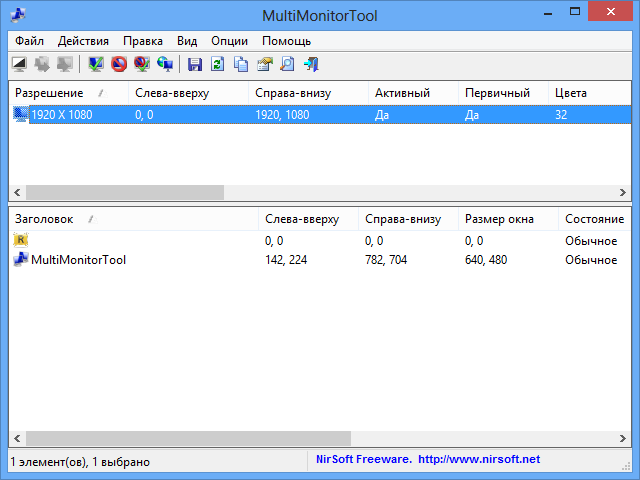Click the yellow R icon in the windows list
The width and height of the screenshot is (640, 480).
tap(20, 240)
